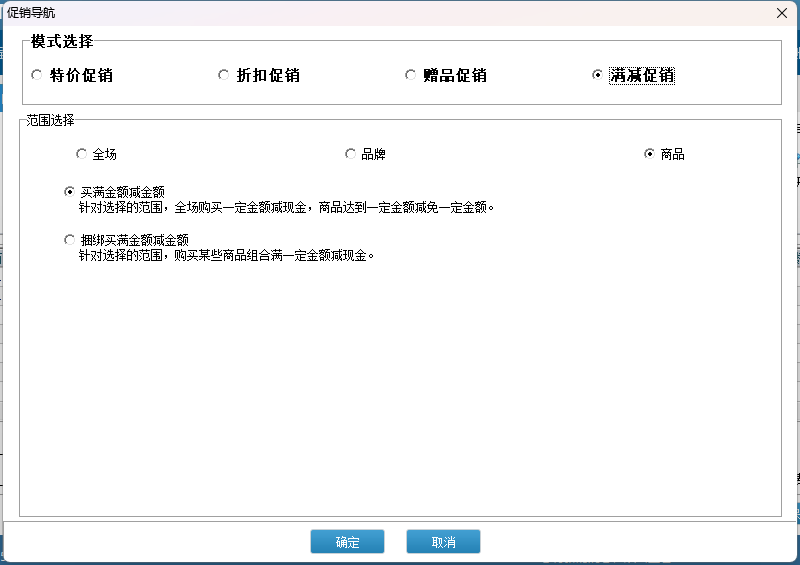Click empty bottom bar left of 确定
800x565 pixels.
coord(150,542)
